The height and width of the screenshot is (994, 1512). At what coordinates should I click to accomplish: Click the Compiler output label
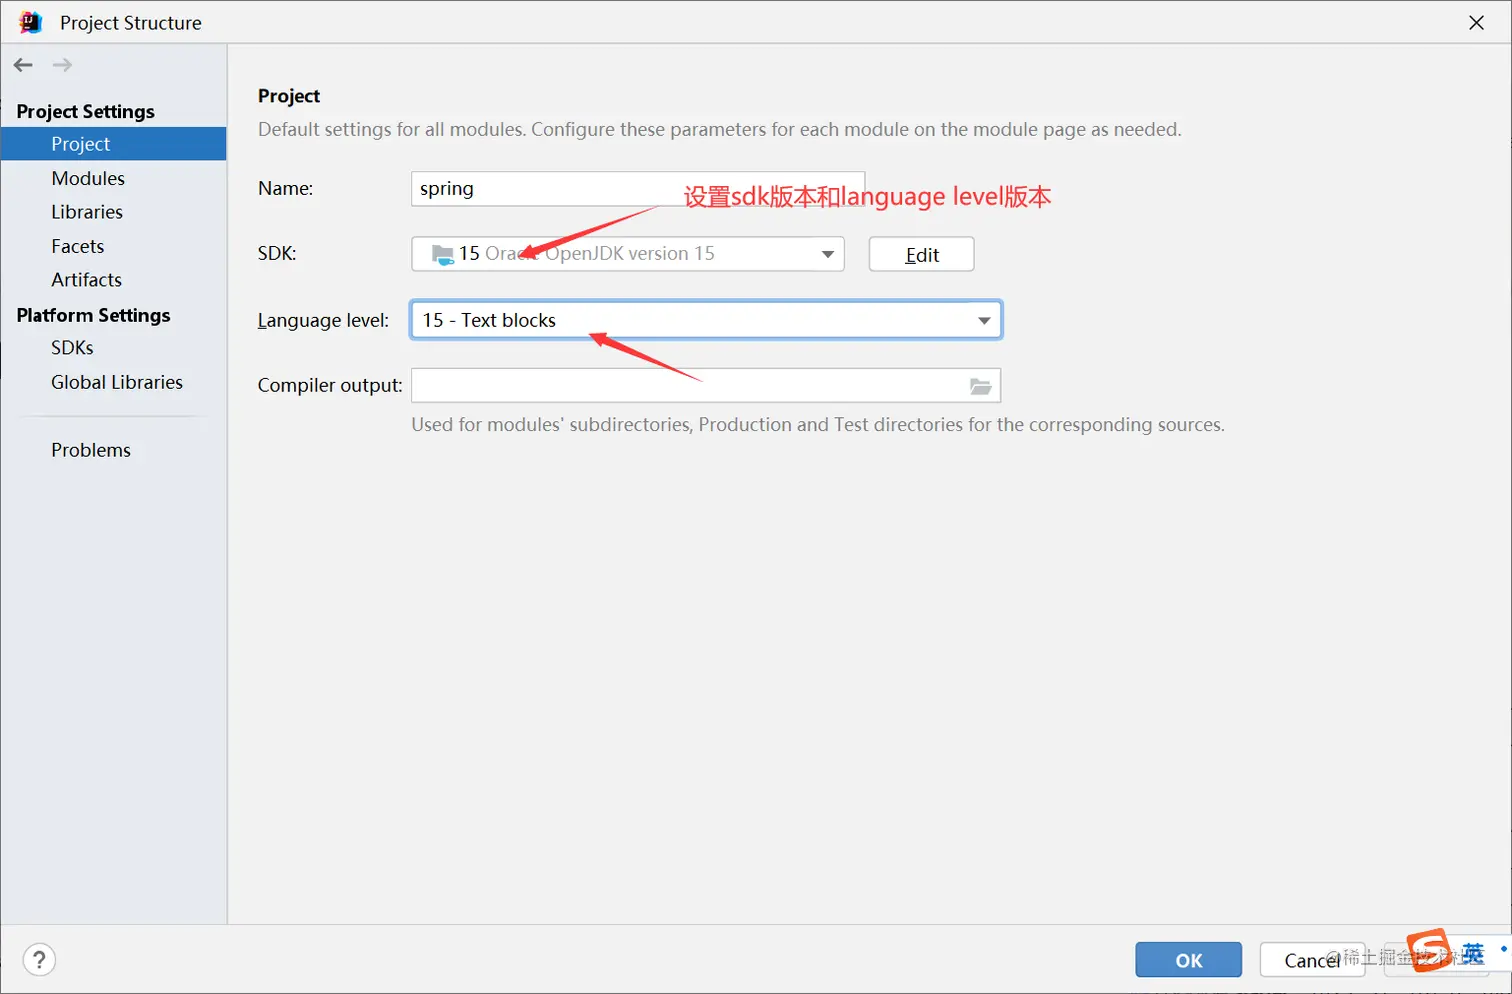pyautogui.click(x=330, y=386)
